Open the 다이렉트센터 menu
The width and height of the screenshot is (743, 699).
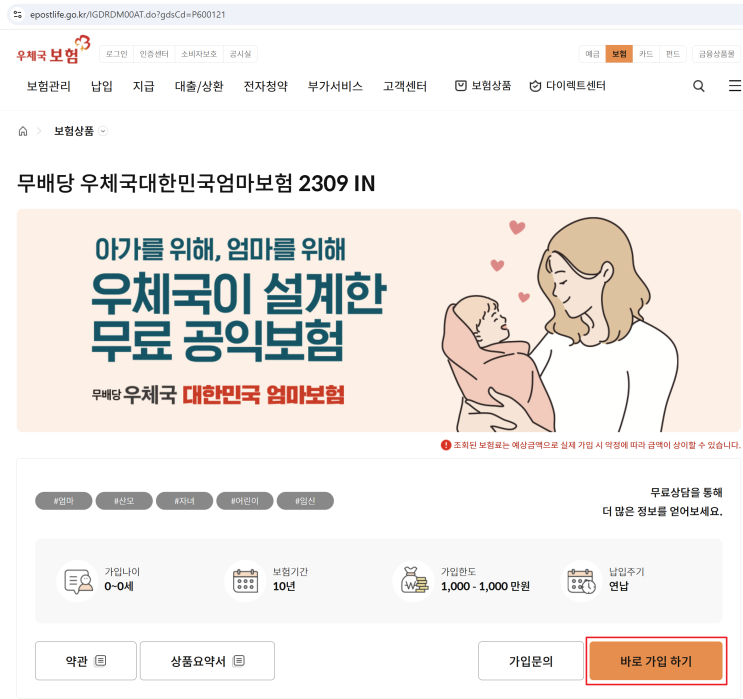[x=567, y=86]
